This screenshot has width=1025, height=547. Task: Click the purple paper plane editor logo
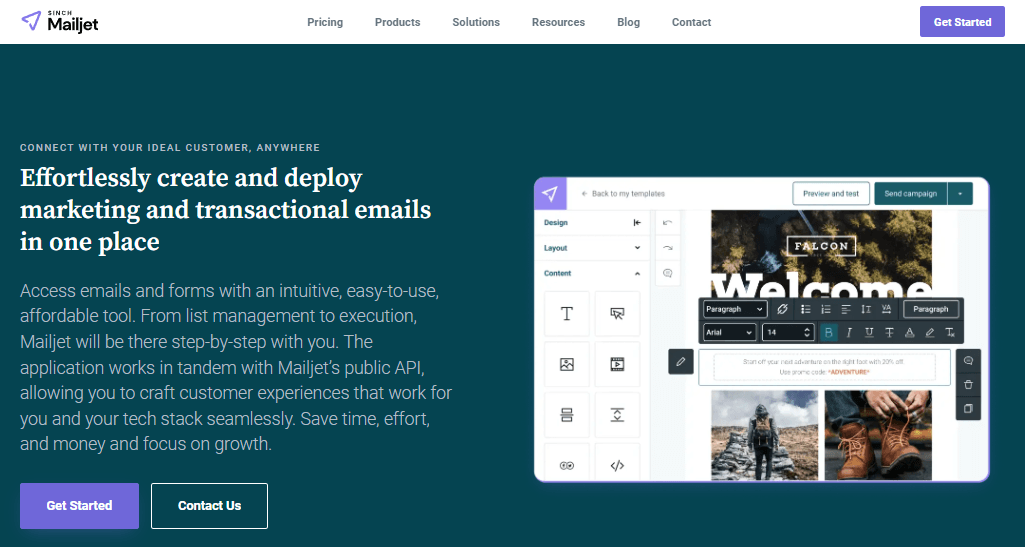click(x=550, y=193)
